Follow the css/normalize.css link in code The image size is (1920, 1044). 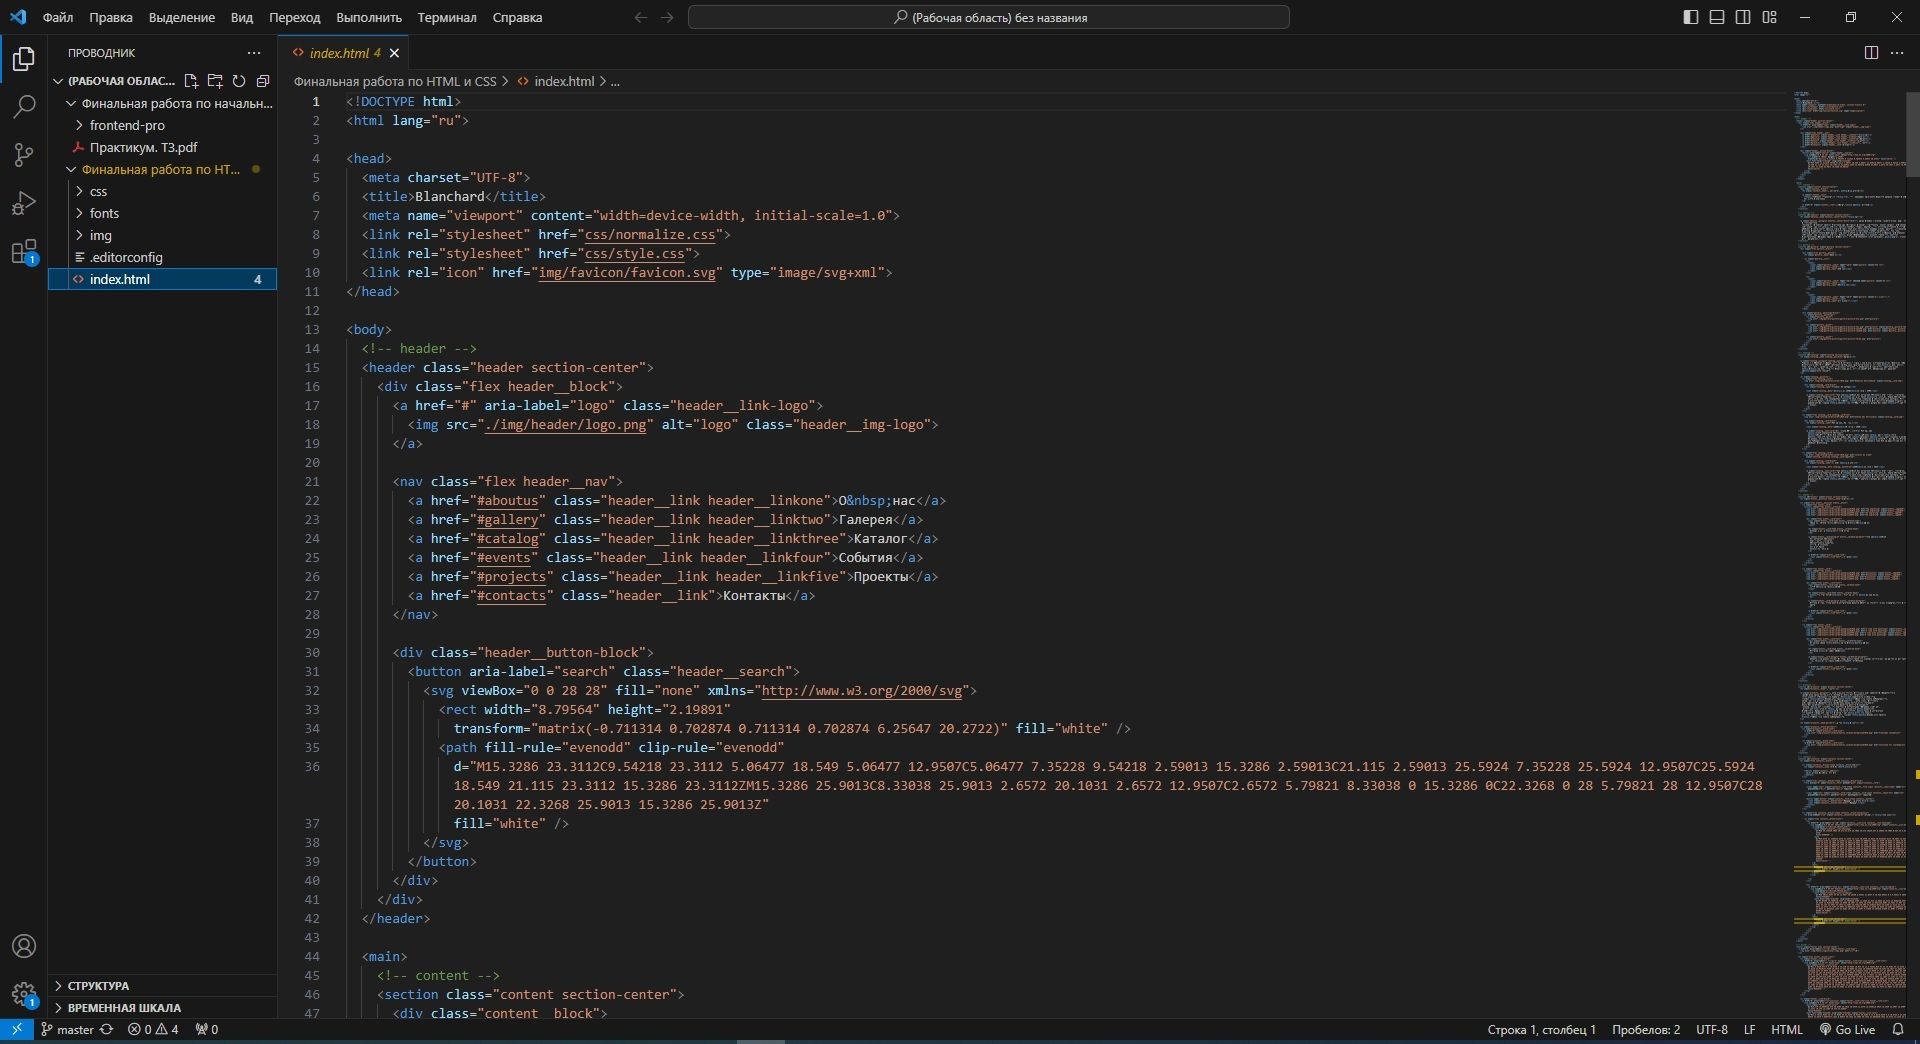[650, 234]
